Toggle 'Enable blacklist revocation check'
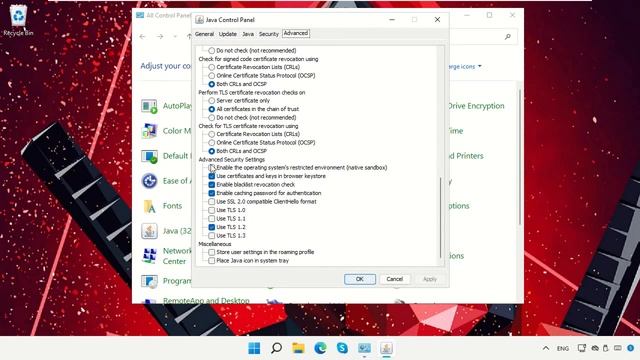The image size is (640, 360). [211, 184]
